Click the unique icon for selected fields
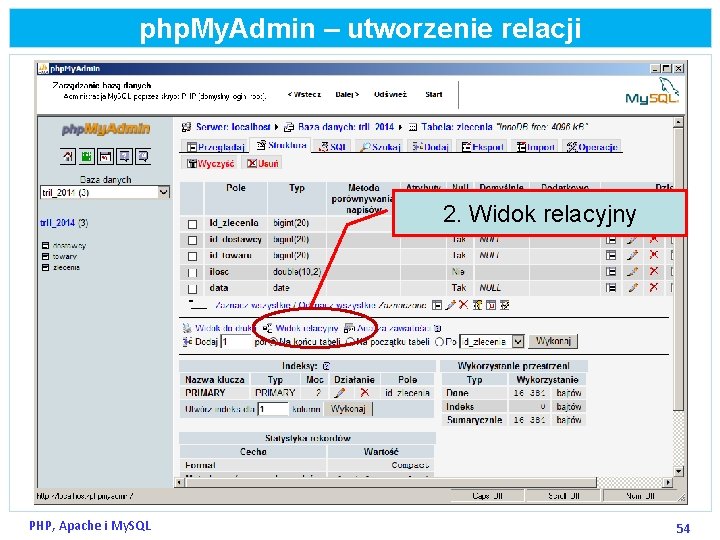 coord(491,305)
